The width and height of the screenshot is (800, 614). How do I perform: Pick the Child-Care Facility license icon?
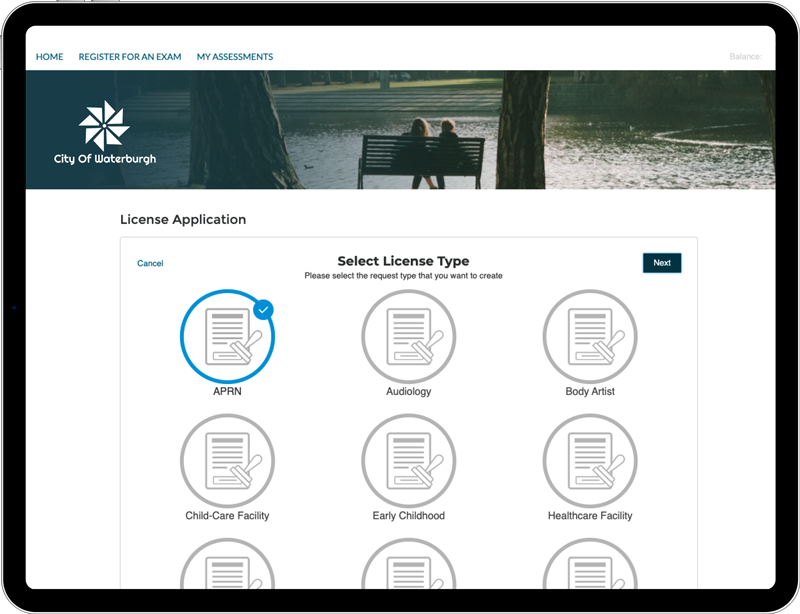(227, 461)
